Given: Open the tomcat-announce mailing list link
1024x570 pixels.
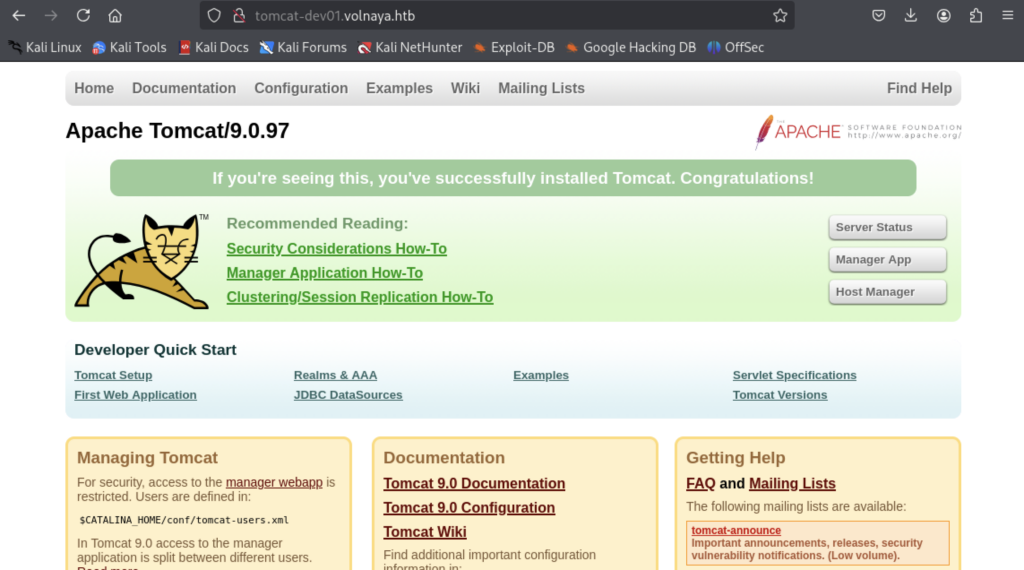Looking at the screenshot, I should pyautogui.click(x=736, y=530).
